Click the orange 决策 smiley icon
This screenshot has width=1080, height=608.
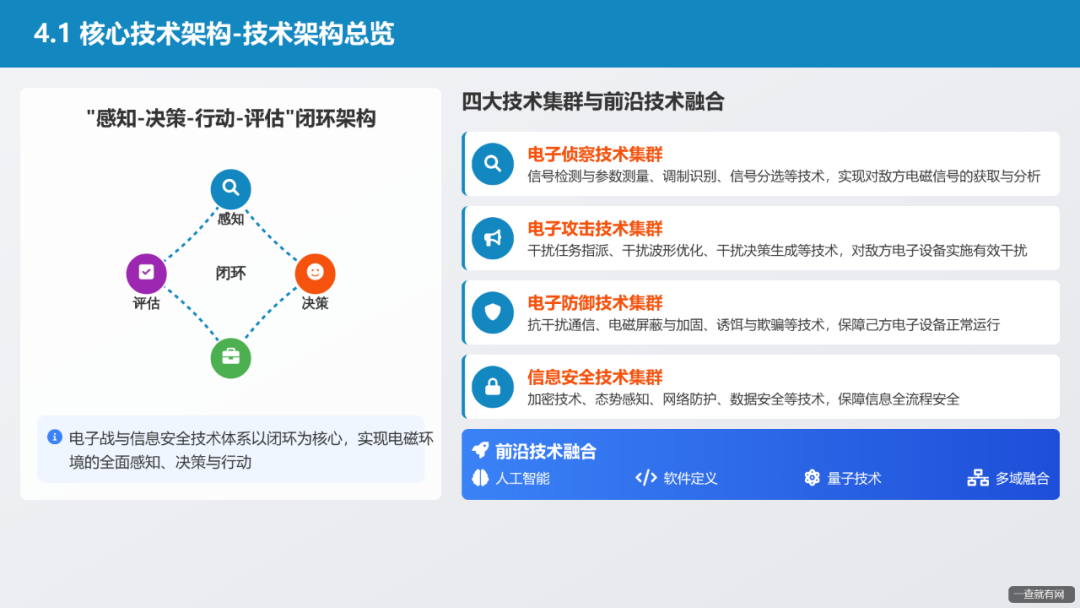(314, 271)
